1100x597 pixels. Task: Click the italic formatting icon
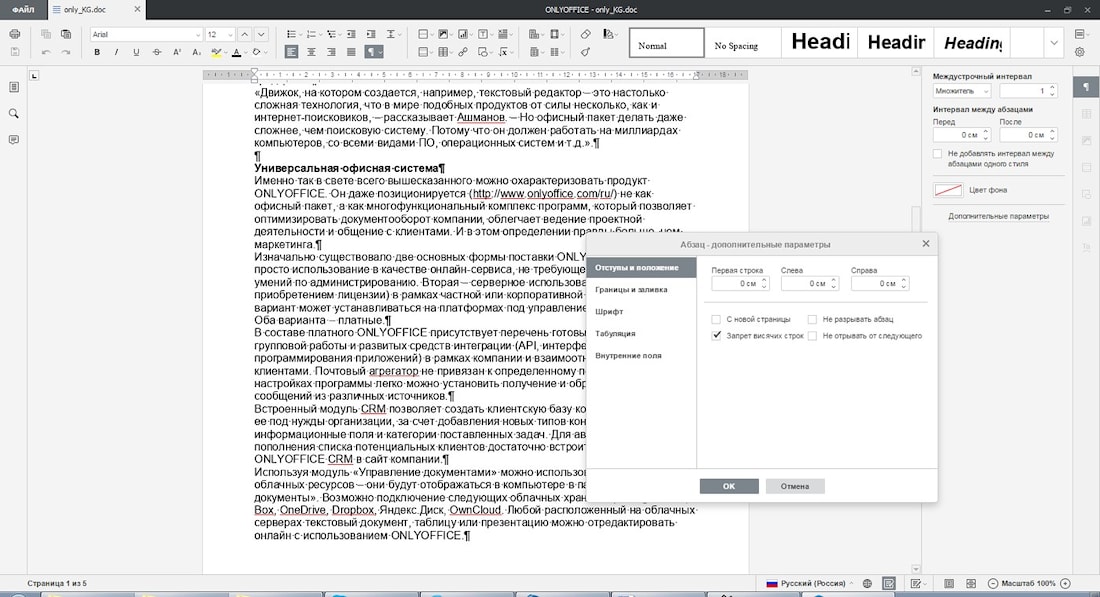(x=116, y=52)
